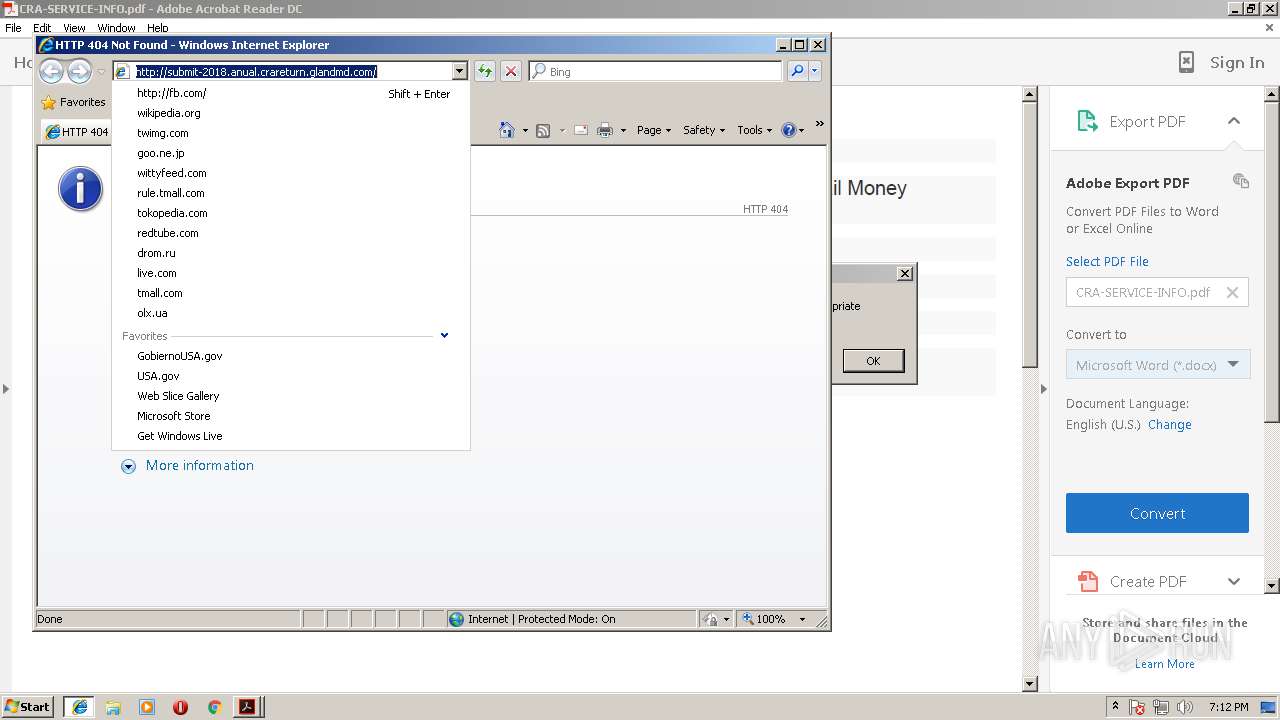The width and height of the screenshot is (1280, 720).
Task: Open Adobe Acrobat Reader taskbar icon
Action: click(246, 707)
